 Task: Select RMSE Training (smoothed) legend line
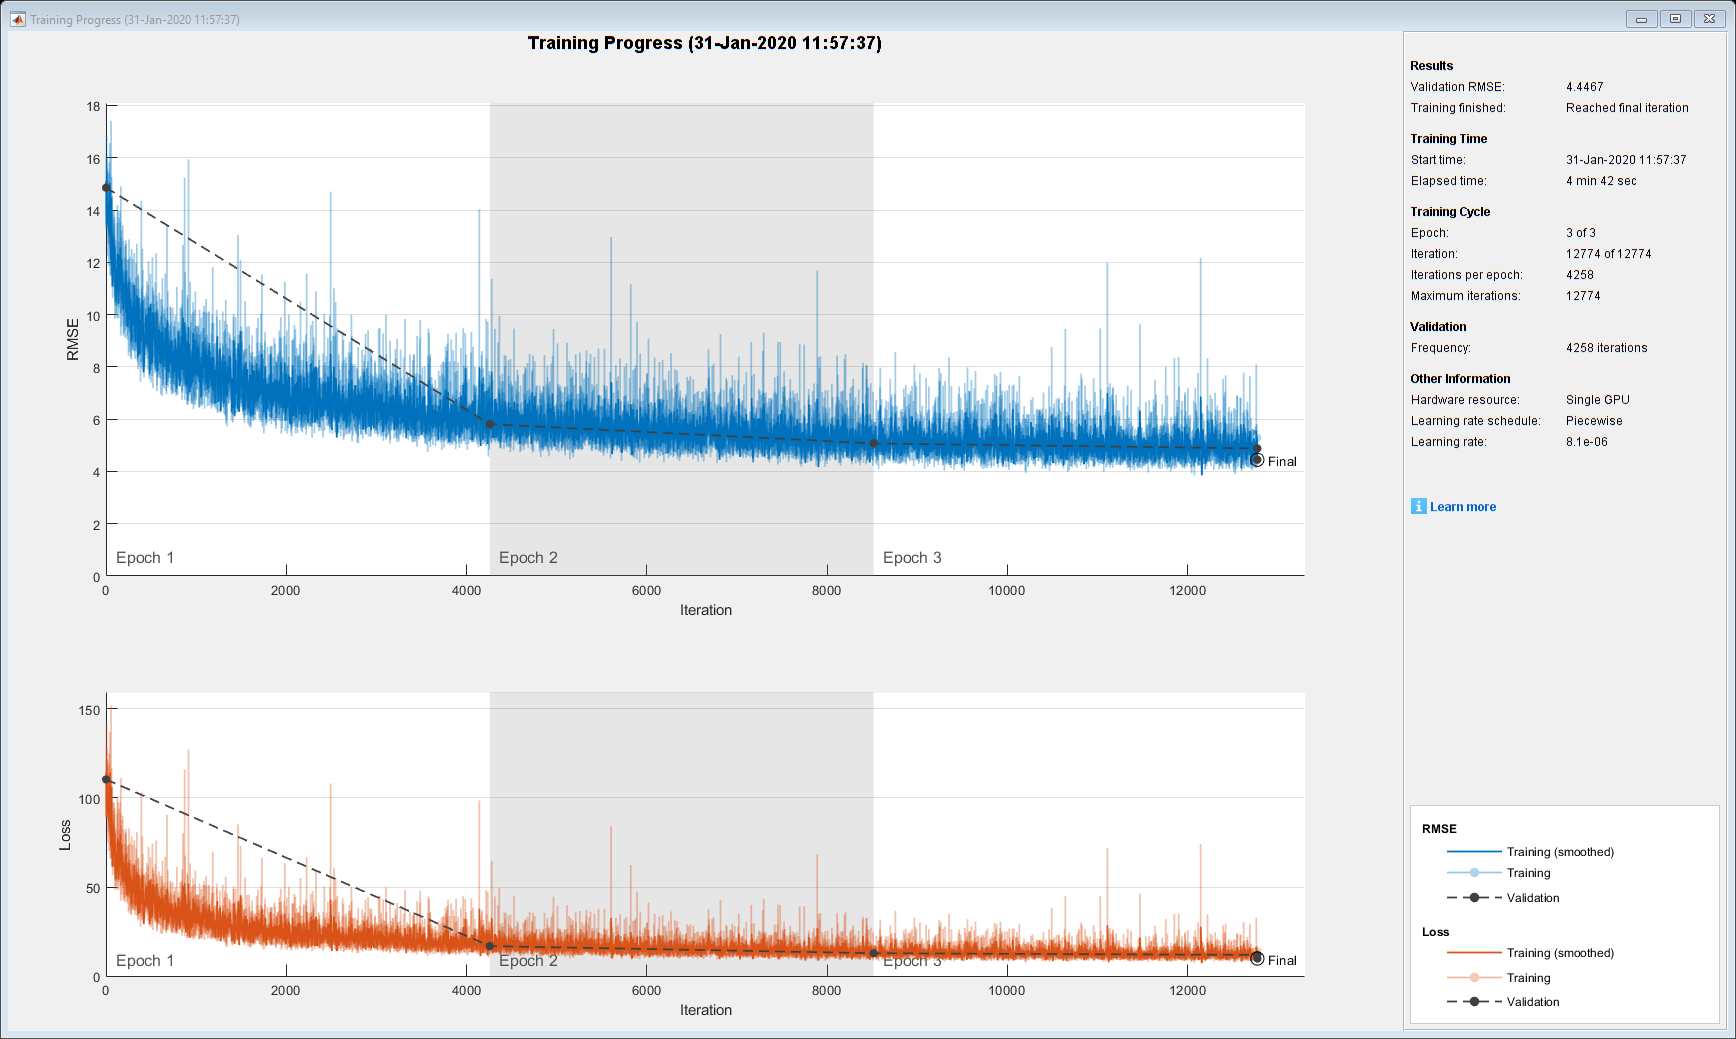pyautogui.click(x=1474, y=852)
